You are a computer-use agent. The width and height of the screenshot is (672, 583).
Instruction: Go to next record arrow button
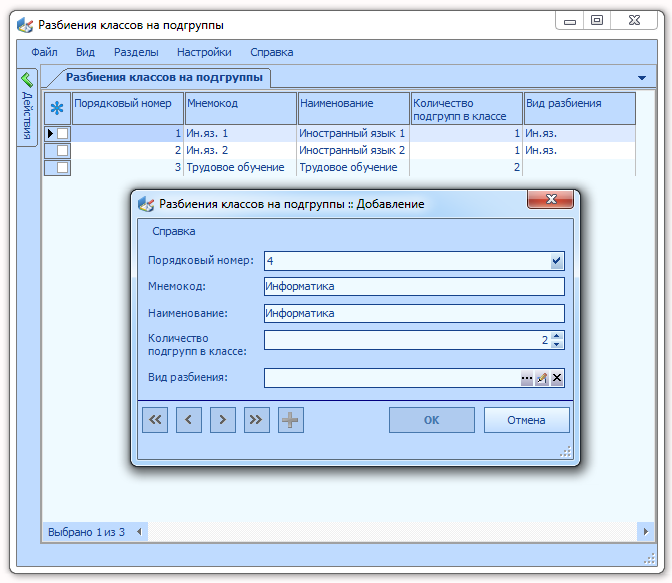pos(223,420)
